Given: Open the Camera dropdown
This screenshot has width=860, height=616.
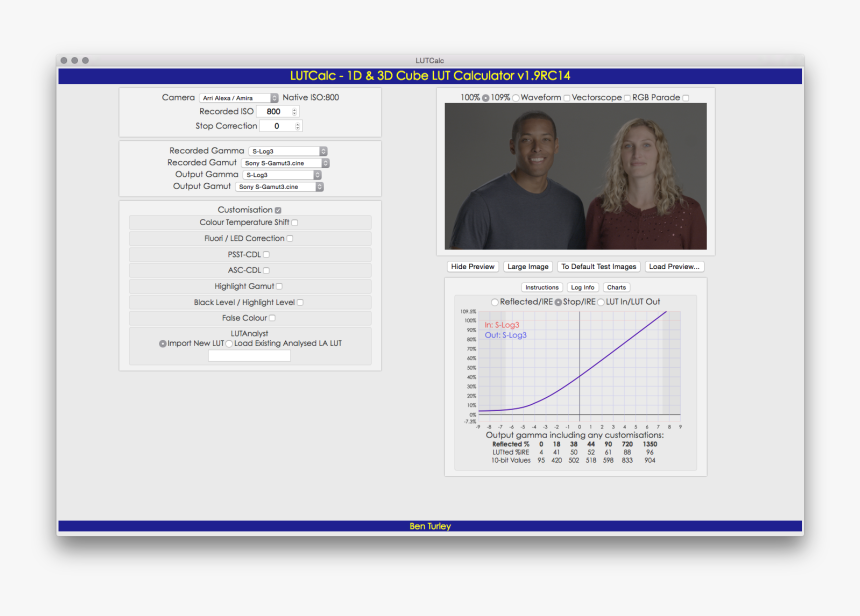Looking at the screenshot, I should (x=239, y=98).
